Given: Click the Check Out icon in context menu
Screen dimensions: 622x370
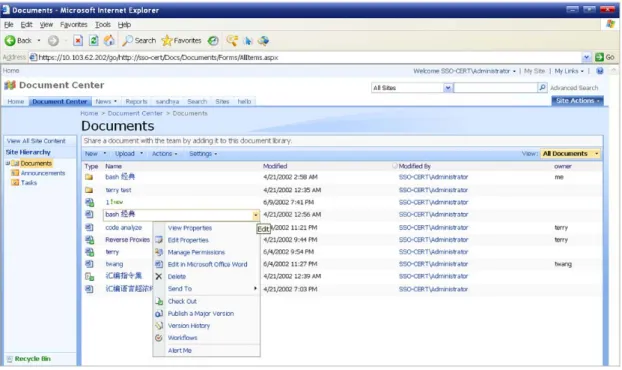Looking at the screenshot, I should [159, 301].
